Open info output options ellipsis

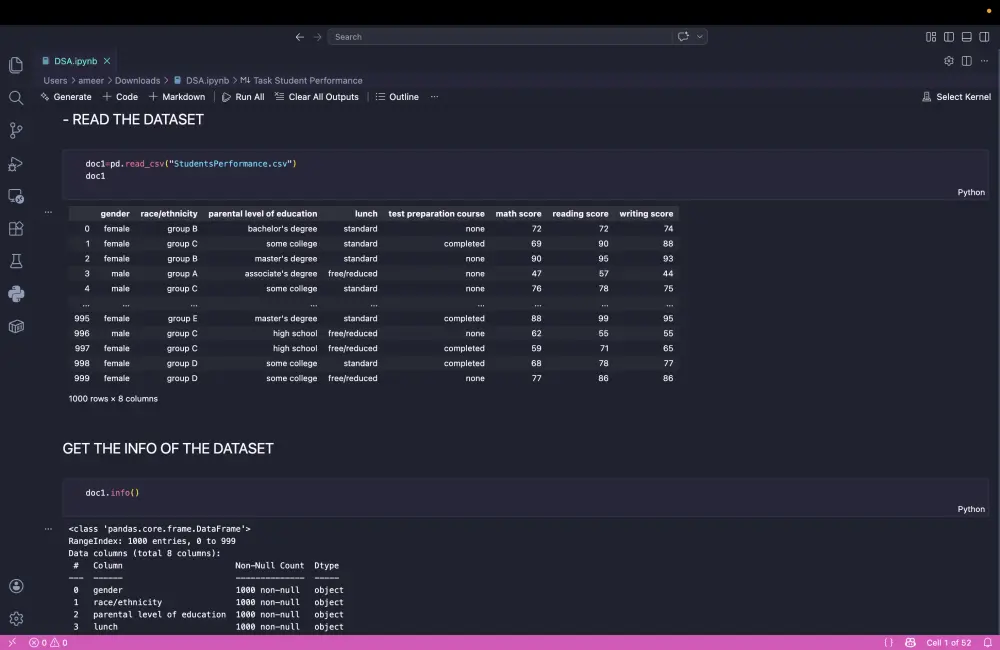tap(48, 529)
